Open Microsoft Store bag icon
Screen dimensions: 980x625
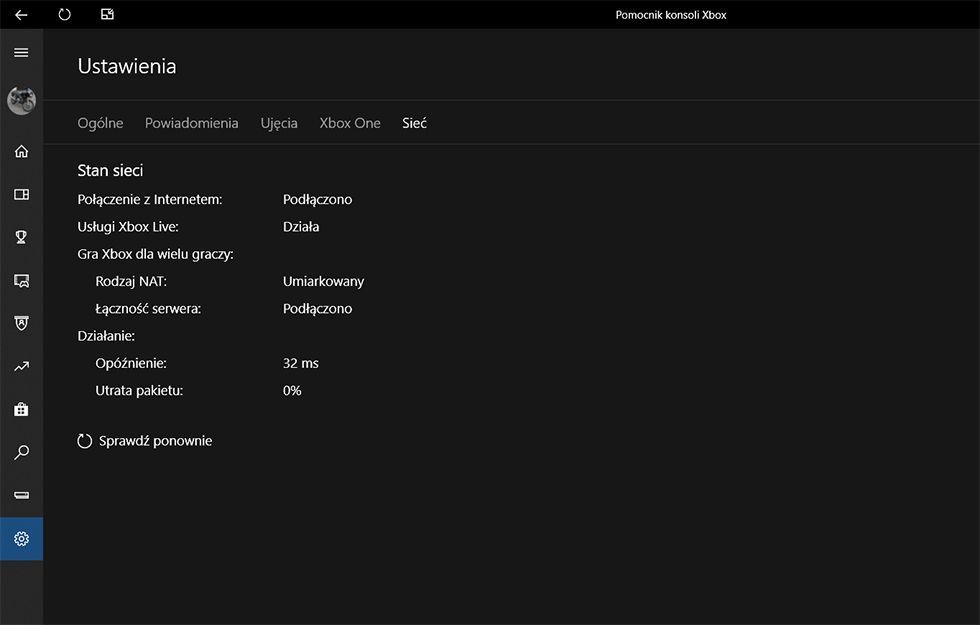point(21,410)
